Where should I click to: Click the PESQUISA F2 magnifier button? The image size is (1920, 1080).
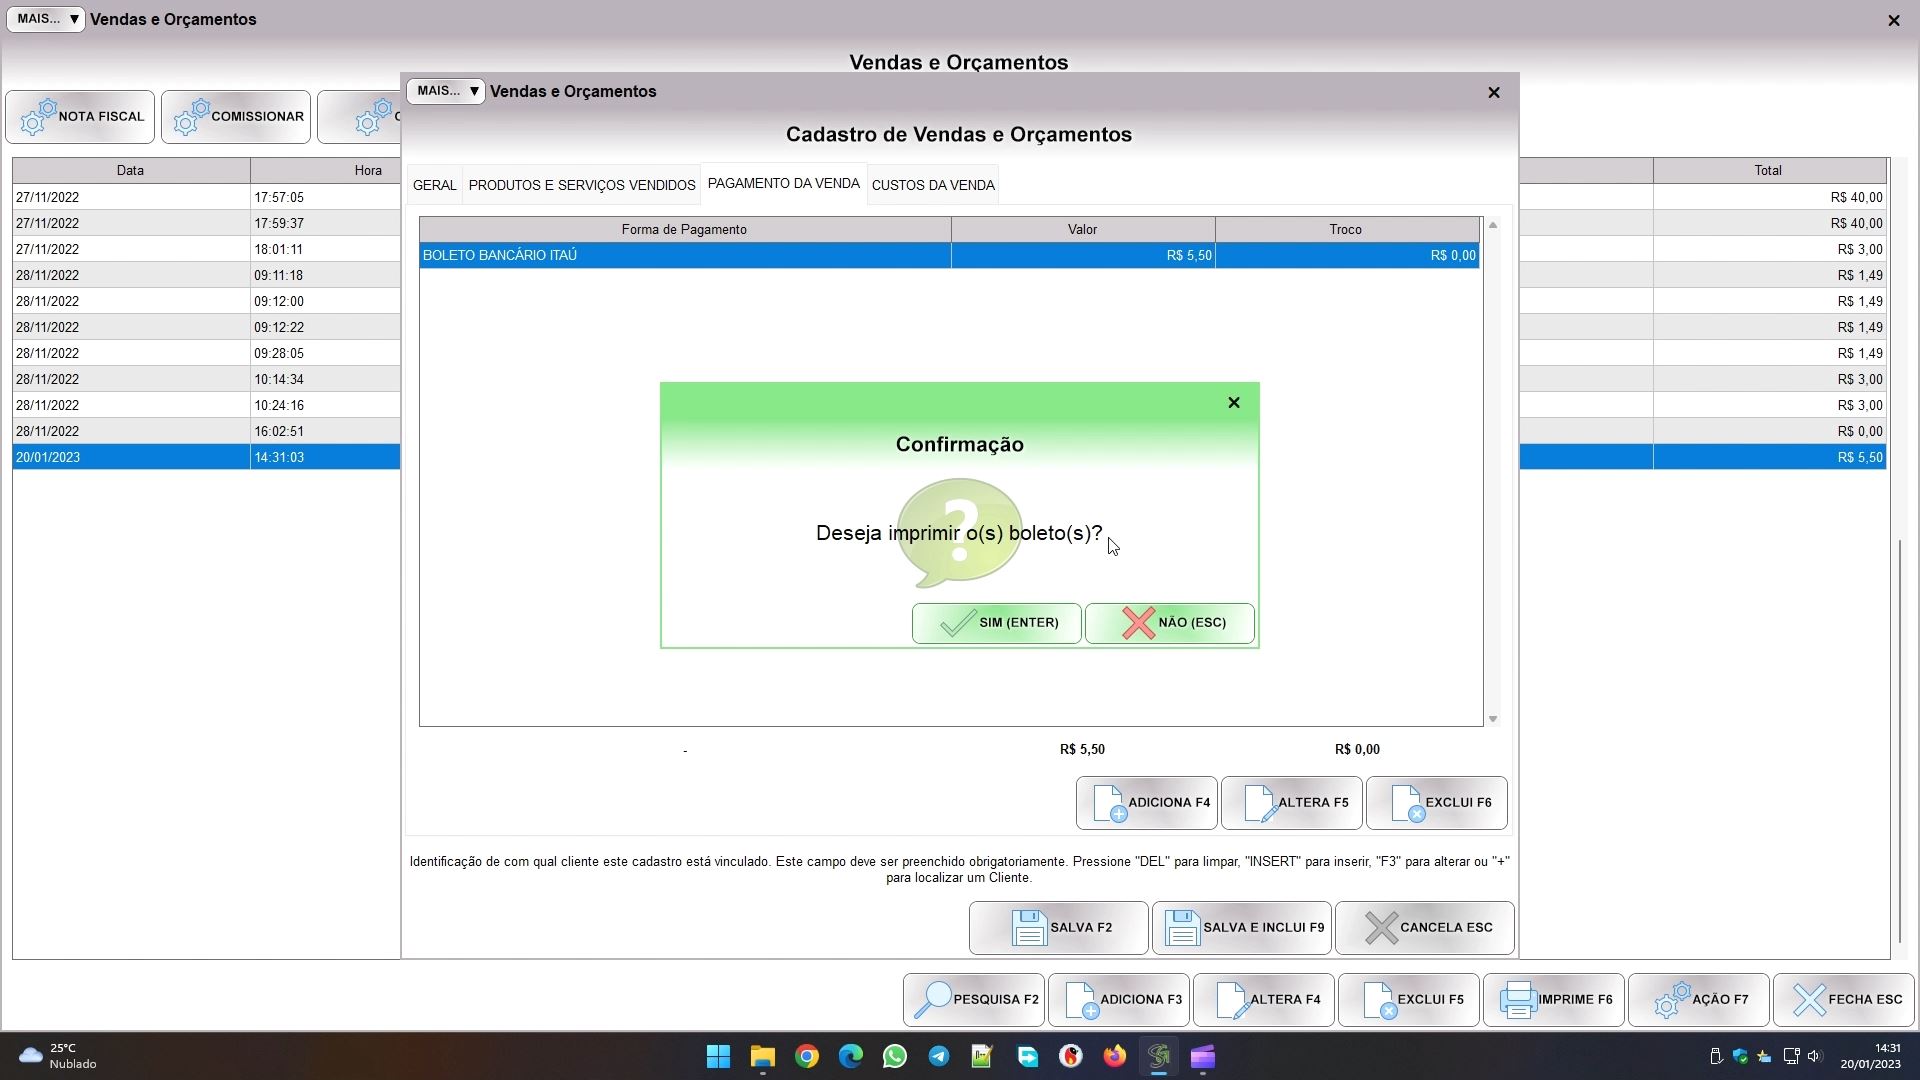[973, 1000]
